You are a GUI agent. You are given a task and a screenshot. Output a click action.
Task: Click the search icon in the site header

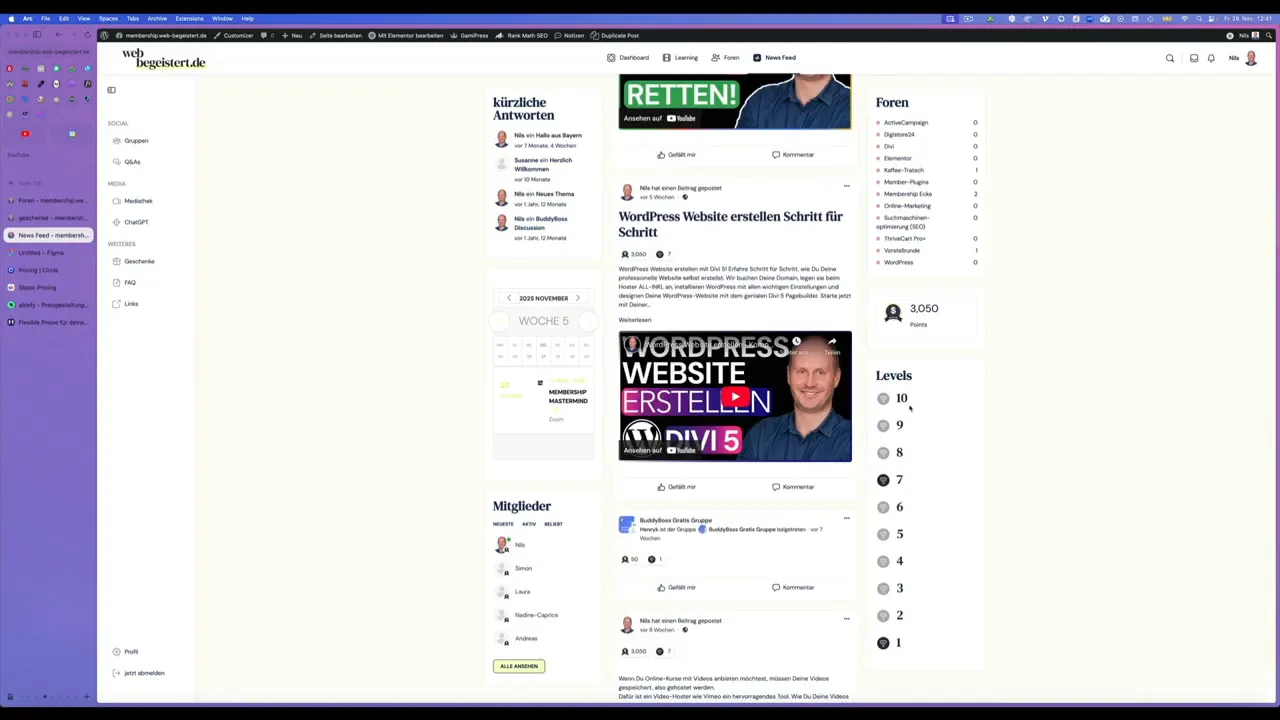click(1170, 58)
